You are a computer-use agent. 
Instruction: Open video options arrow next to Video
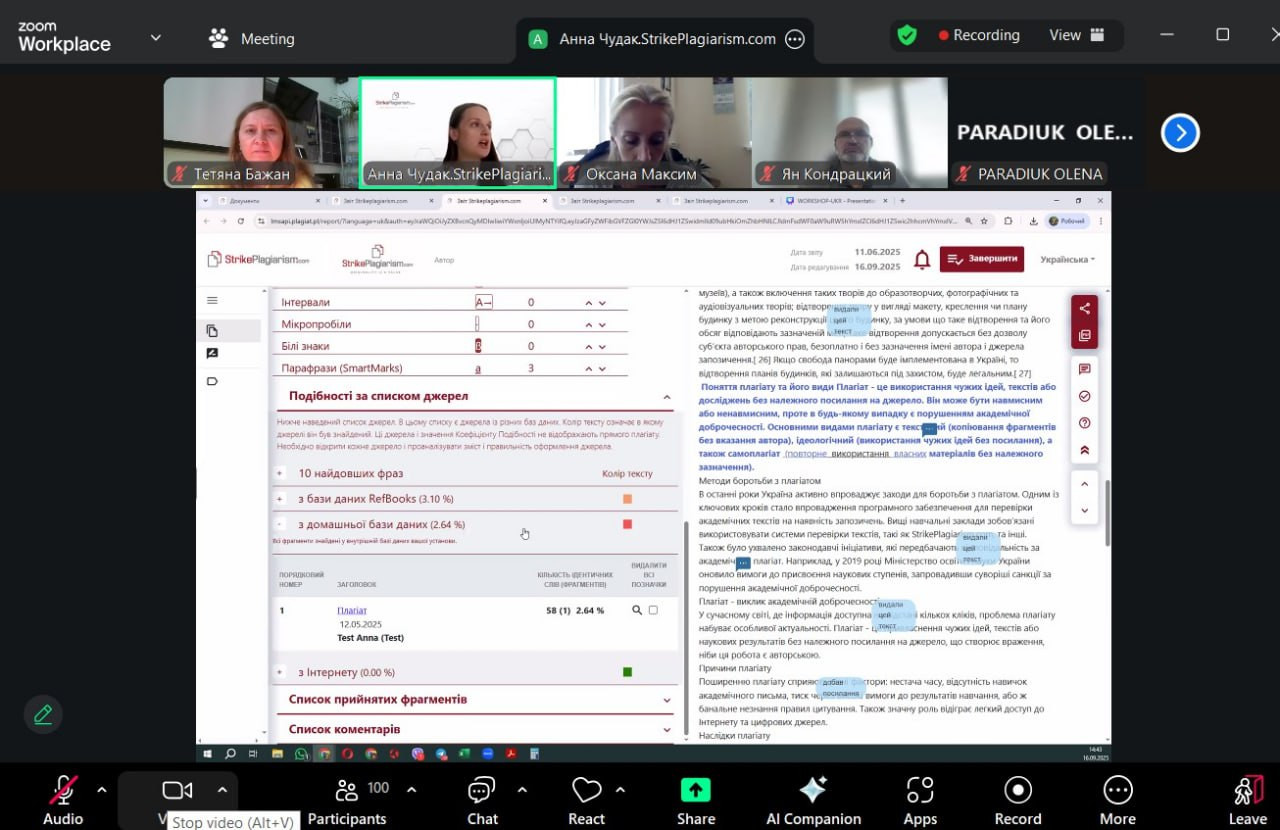click(222, 790)
